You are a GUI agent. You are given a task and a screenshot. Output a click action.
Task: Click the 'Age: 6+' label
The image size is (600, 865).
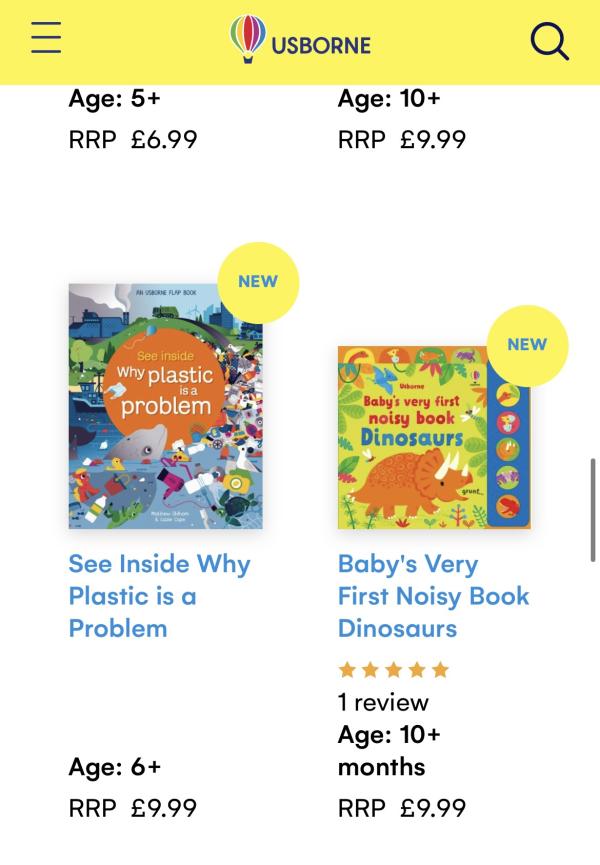coord(115,767)
